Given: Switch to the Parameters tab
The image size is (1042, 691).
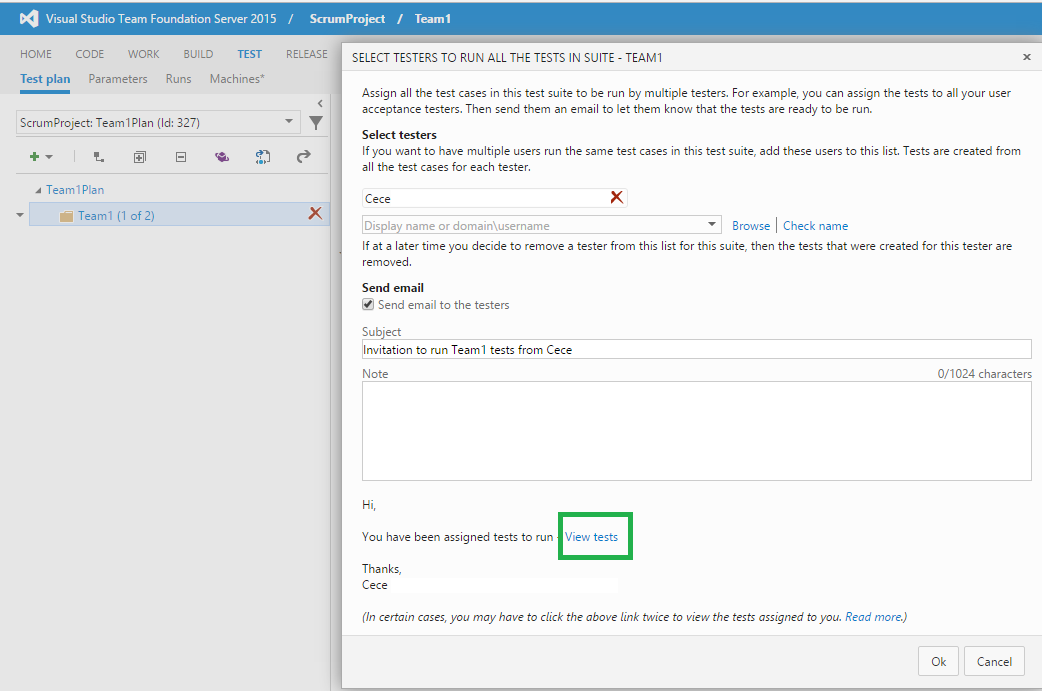Looking at the screenshot, I should click(x=118, y=79).
